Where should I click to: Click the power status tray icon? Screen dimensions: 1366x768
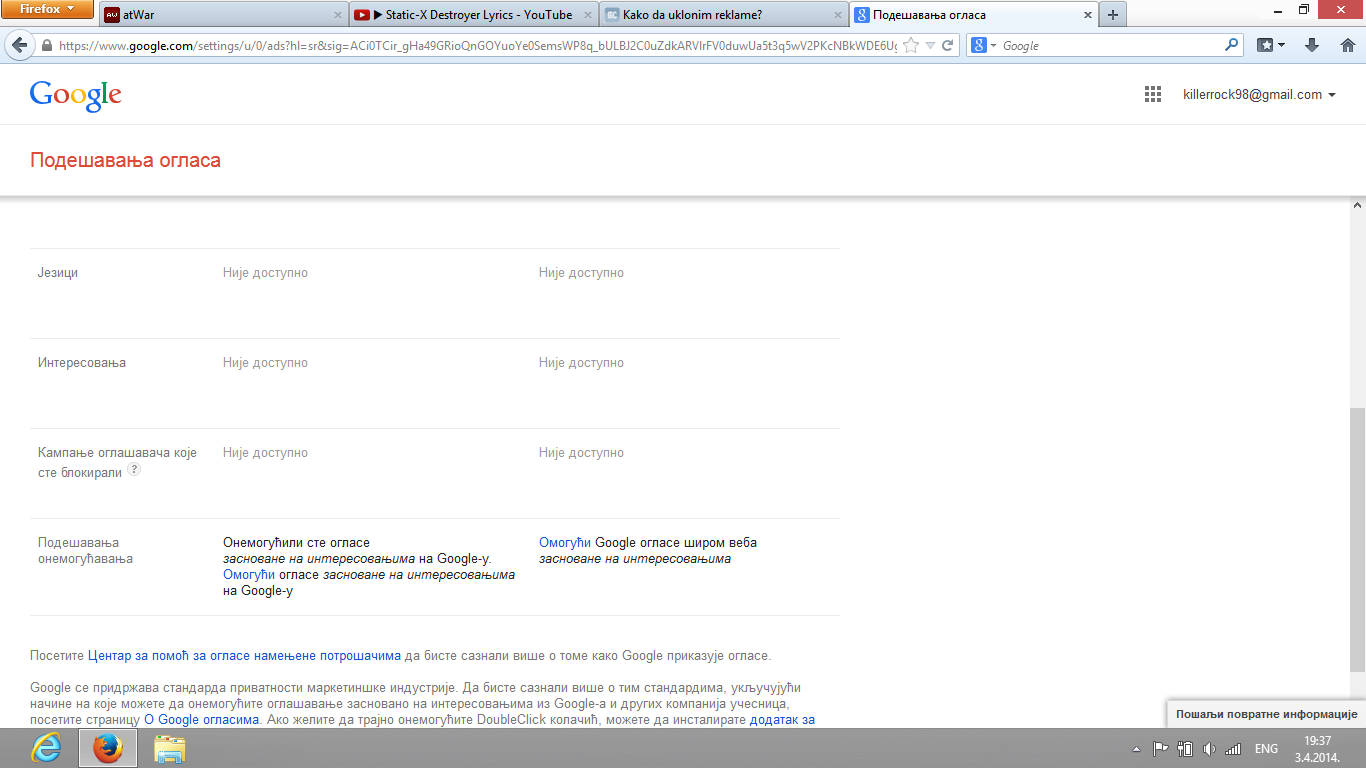1186,748
